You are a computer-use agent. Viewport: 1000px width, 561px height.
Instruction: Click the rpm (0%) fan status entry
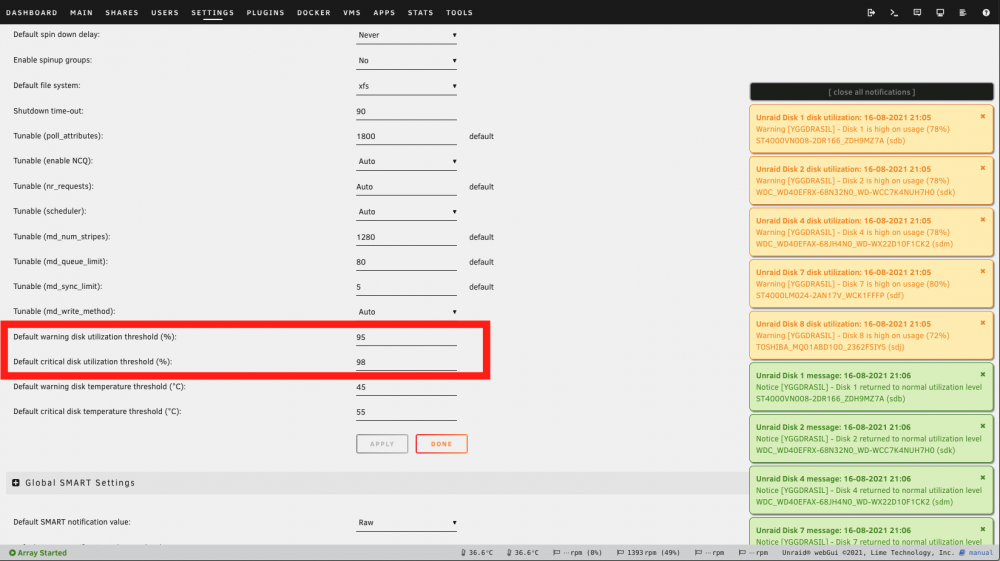click(x=577, y=553)
